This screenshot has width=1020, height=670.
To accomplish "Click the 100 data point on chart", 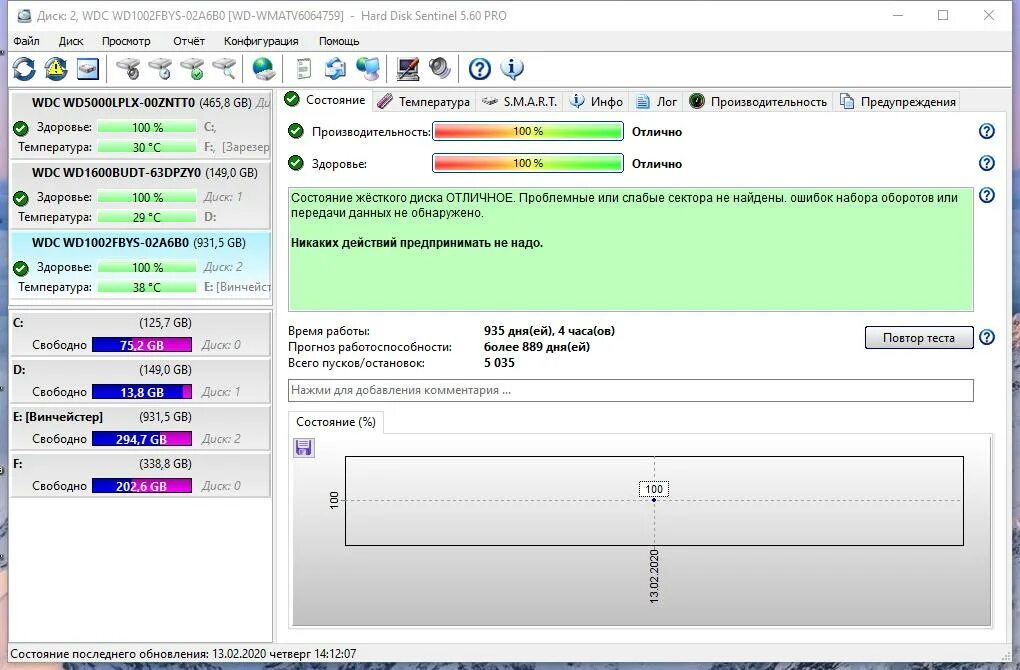I will (x=654, y=500).
